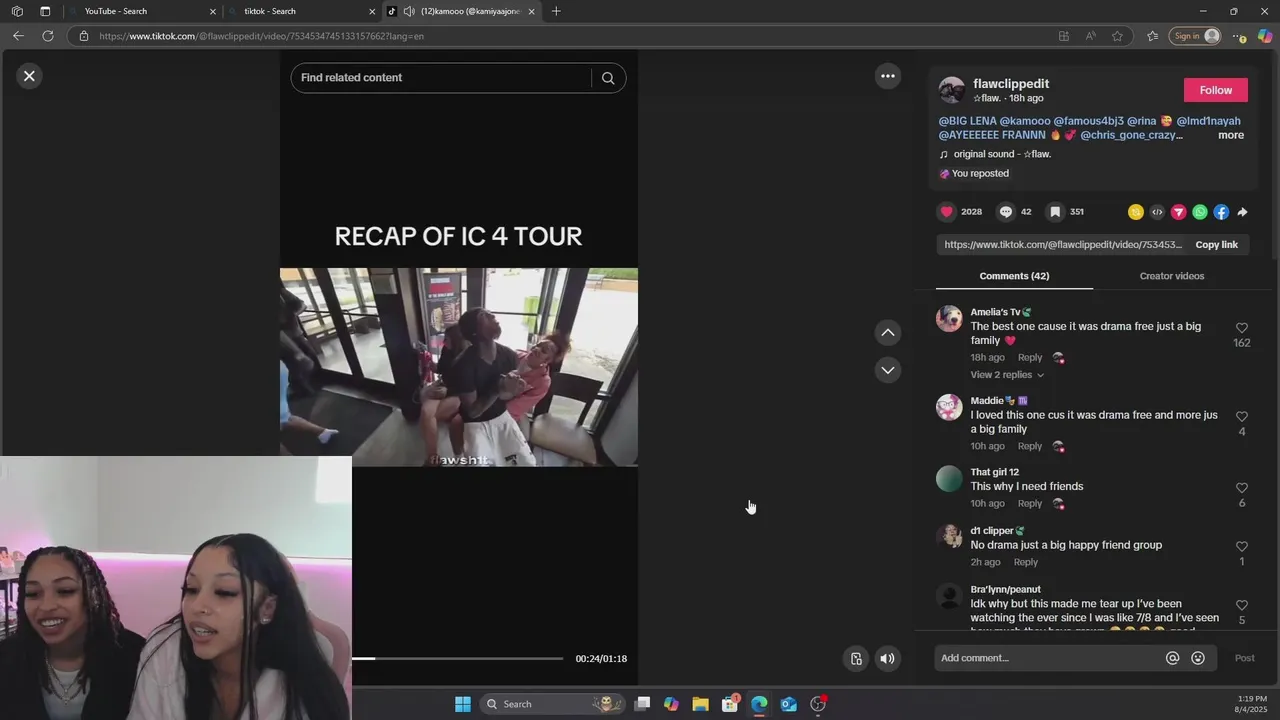The height and width of the screenshot is (720, 1280).
Task: Open the emoji picker in comment box
Action: pos(1198,658)
